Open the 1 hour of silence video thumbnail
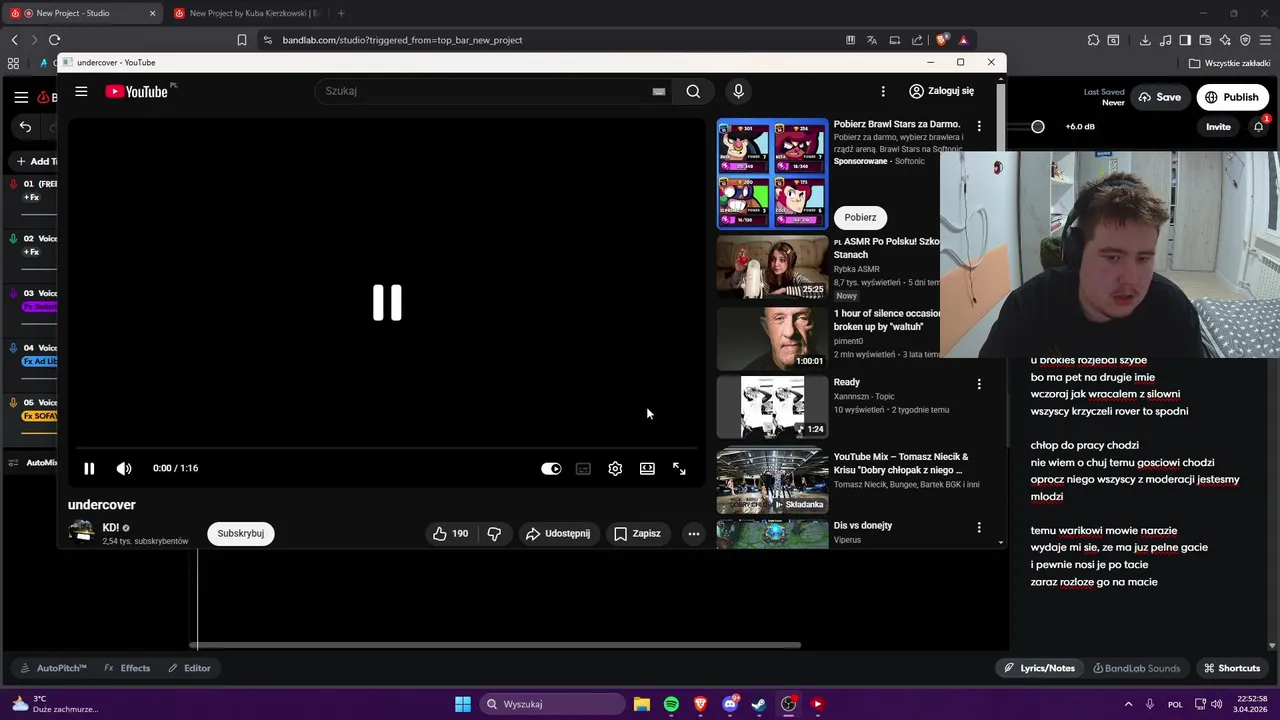The width and height of the screenshot is (1280, 720). 772,338
